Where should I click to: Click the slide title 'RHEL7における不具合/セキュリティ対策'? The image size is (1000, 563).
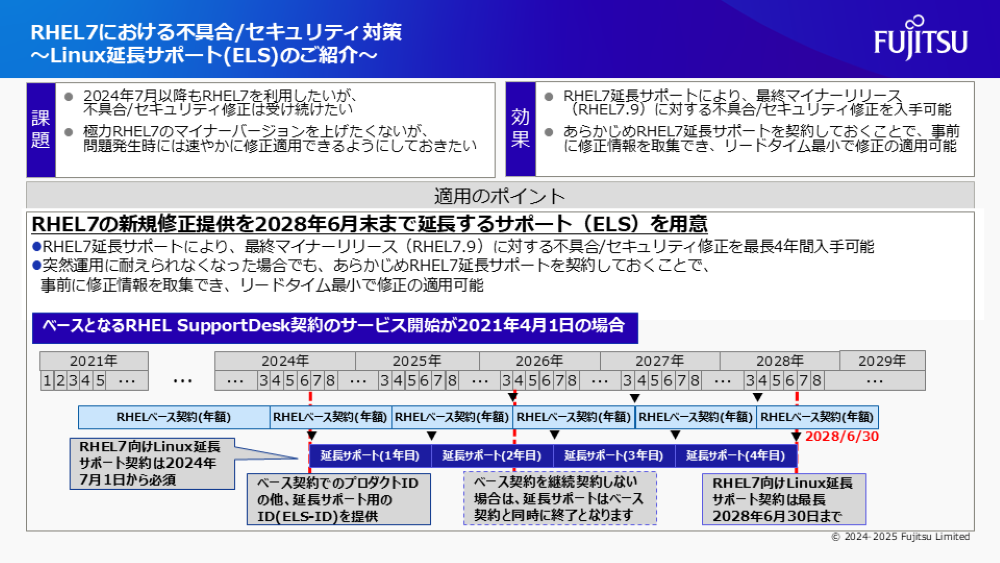click(216, 32)
